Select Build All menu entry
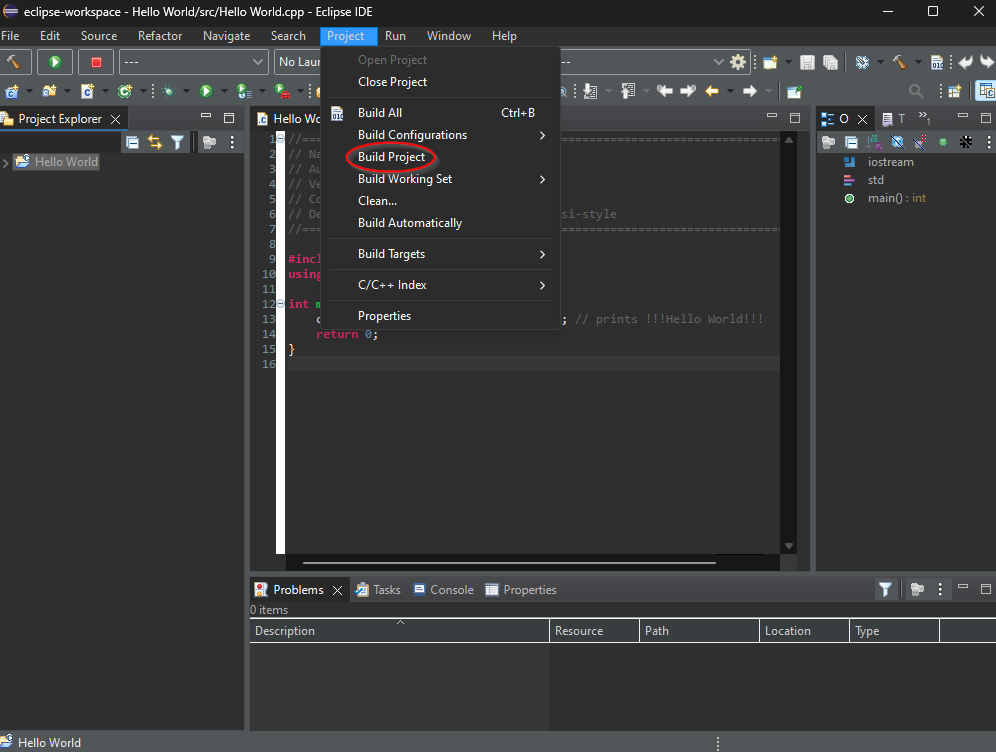 (440, 112)
